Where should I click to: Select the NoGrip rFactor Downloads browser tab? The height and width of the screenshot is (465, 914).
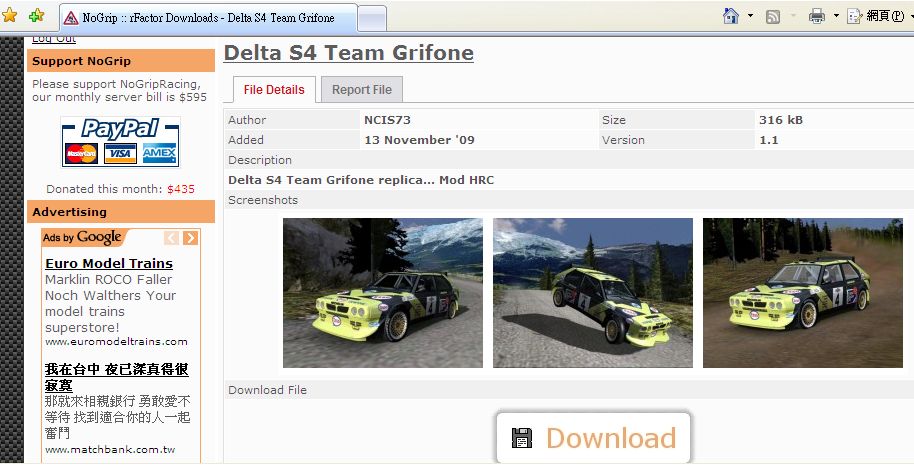208,17
